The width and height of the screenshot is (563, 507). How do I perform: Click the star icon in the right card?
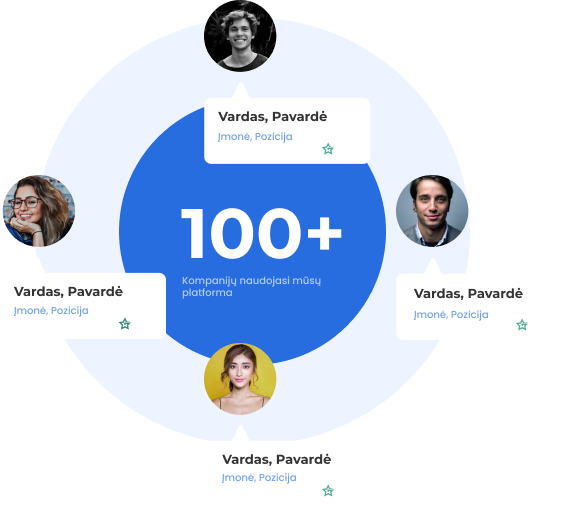[x=522, y=325]
